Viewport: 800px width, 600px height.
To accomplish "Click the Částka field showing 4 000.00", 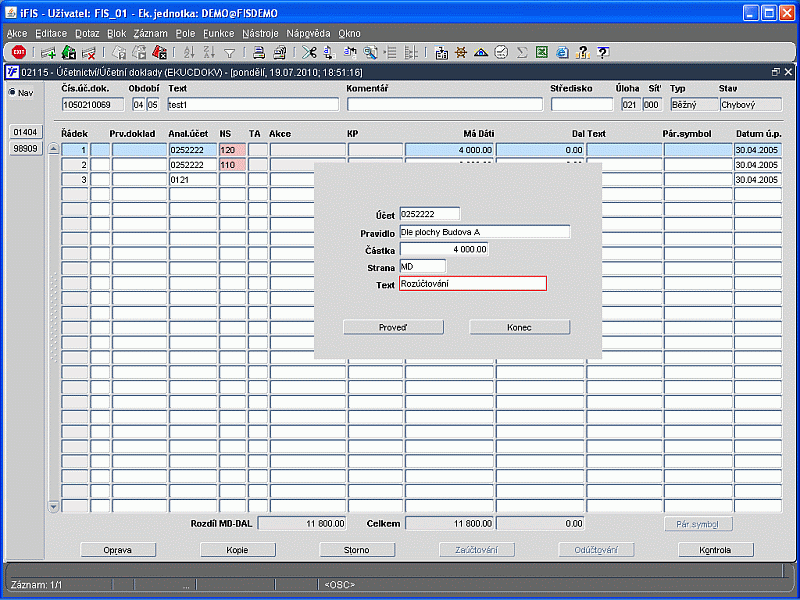I will click(444, 249).
